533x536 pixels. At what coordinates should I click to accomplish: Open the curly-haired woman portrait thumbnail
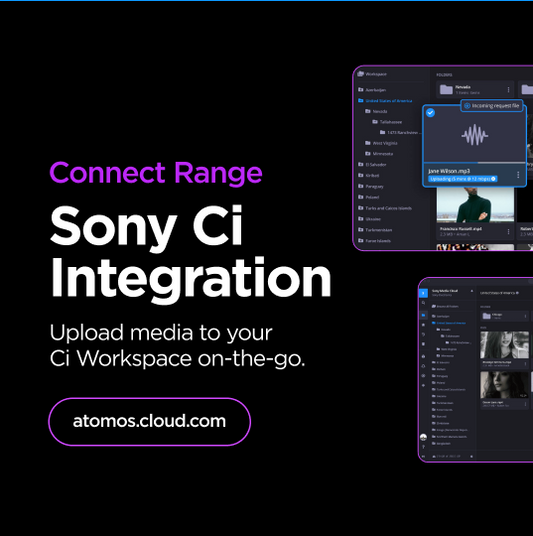pyautogui.click(x=505, y=385)
